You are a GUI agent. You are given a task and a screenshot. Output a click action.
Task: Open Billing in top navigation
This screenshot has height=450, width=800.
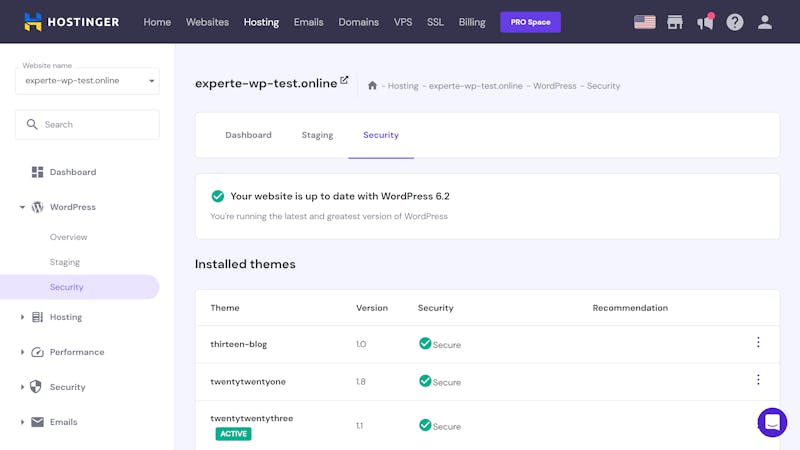point(472,22)
